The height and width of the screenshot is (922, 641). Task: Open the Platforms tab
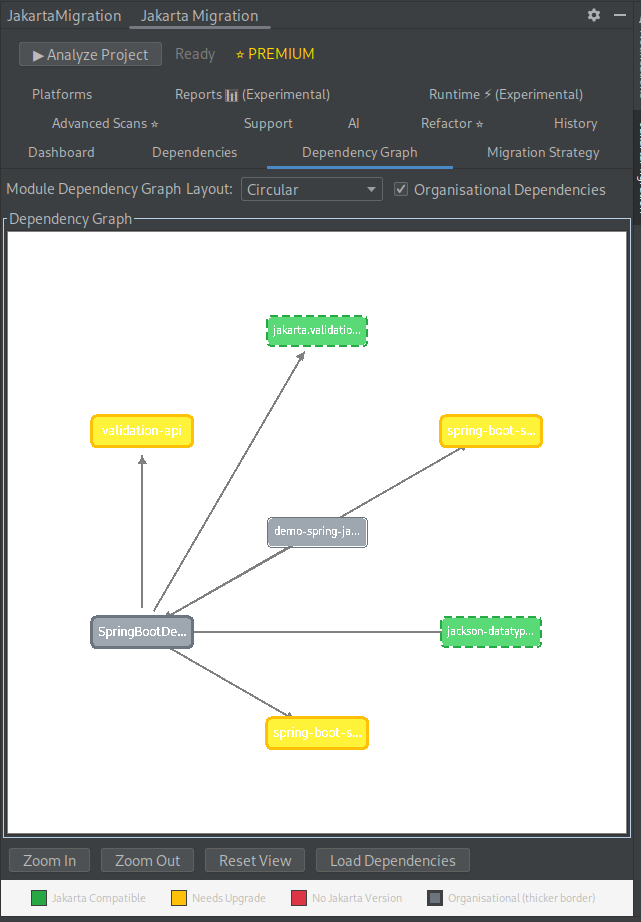[62, 95]
